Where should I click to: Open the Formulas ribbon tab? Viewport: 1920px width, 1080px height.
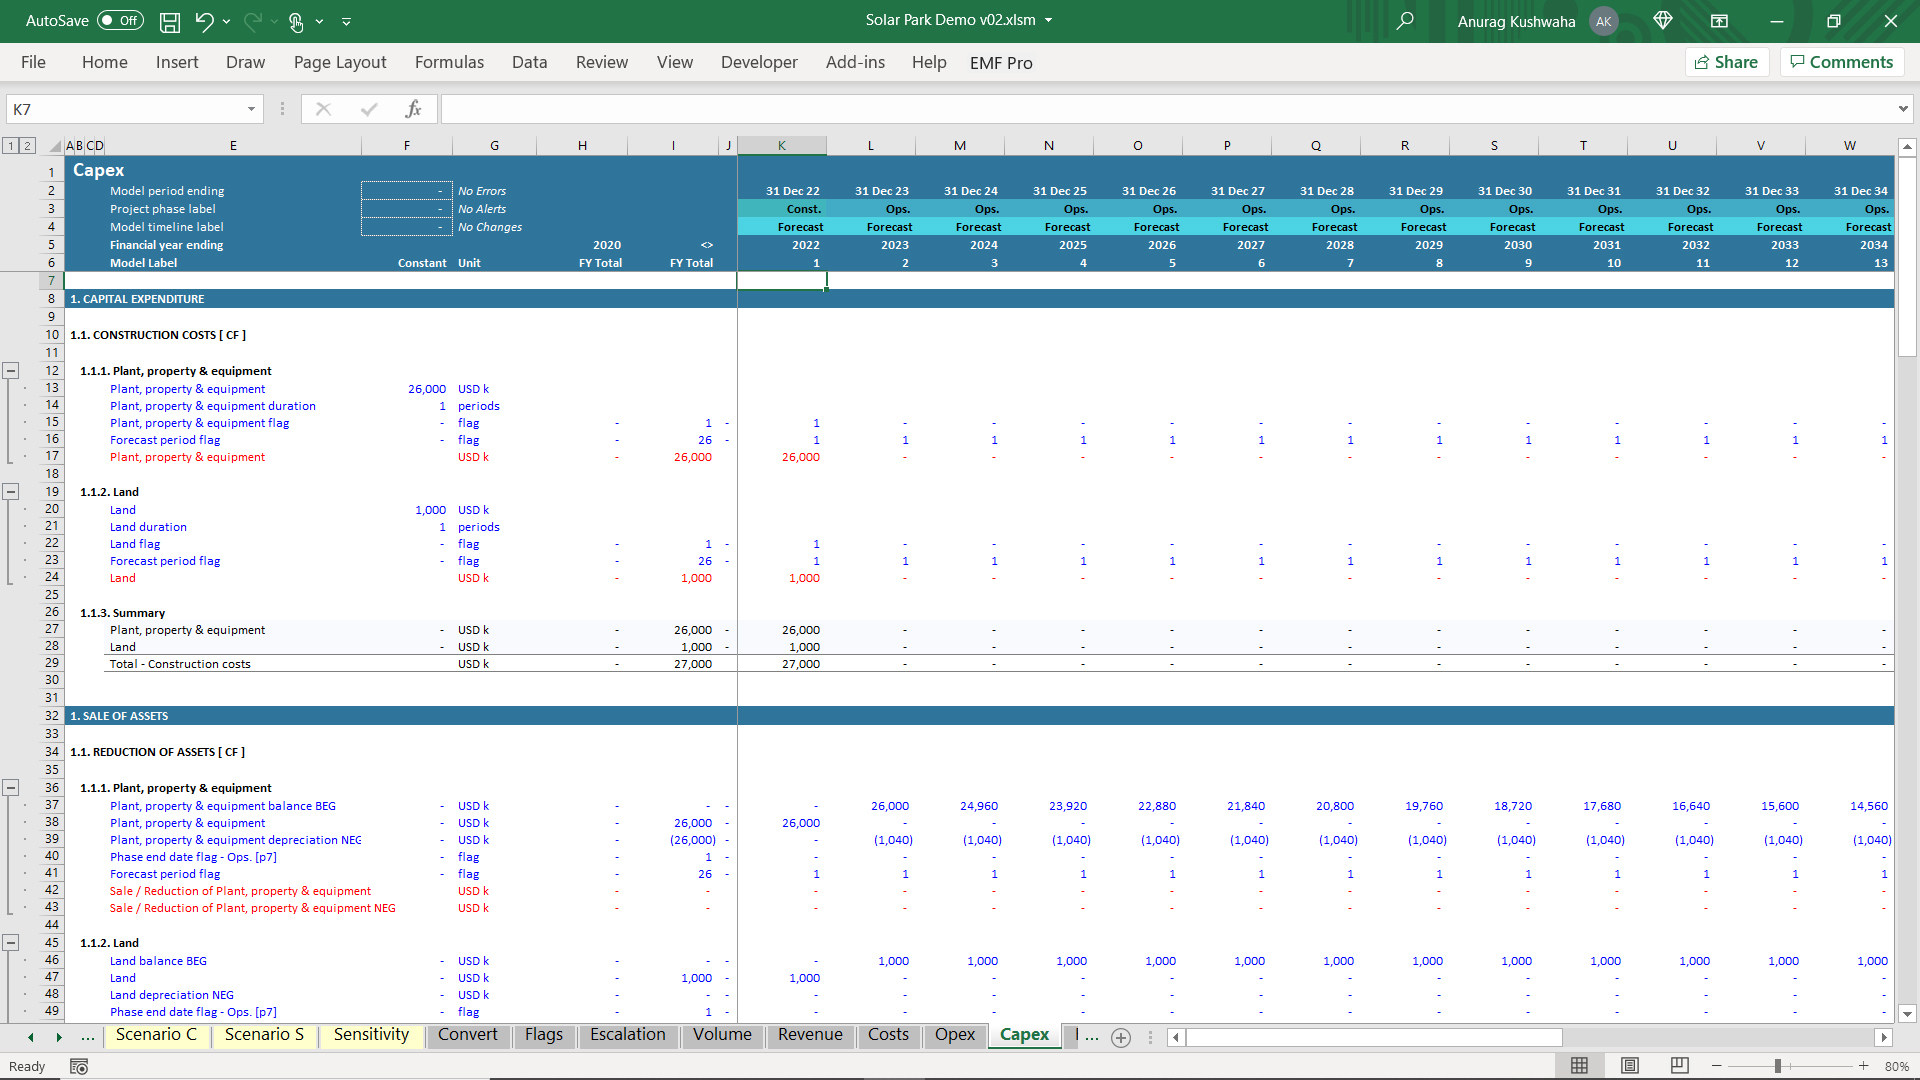[449, 62]
